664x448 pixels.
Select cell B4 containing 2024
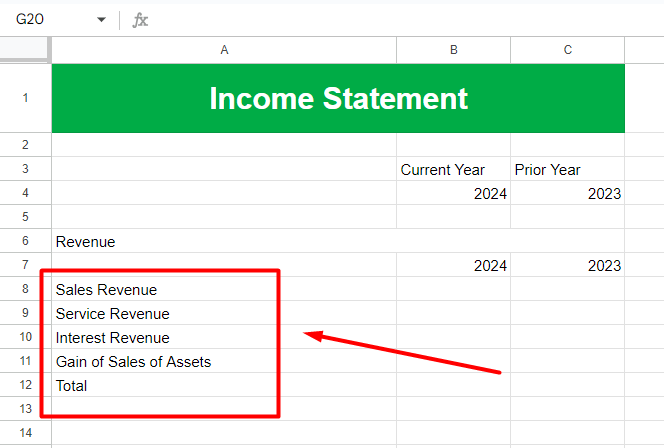tap(454, 194)
